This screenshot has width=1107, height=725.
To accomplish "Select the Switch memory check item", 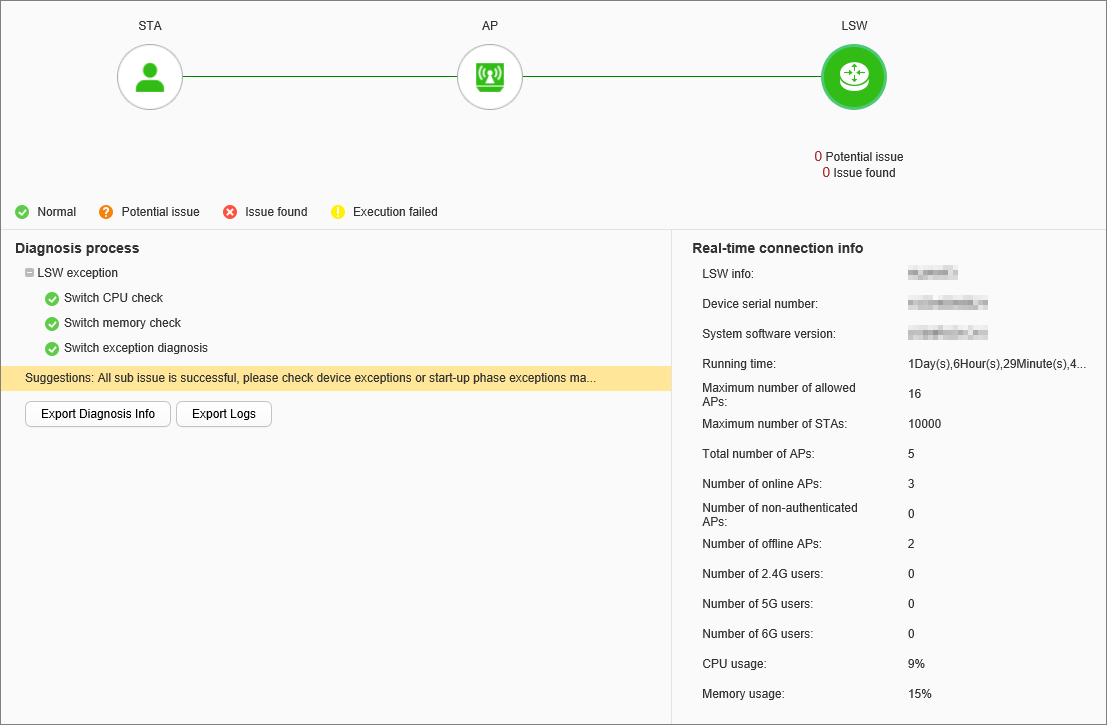I will [122, 323].
